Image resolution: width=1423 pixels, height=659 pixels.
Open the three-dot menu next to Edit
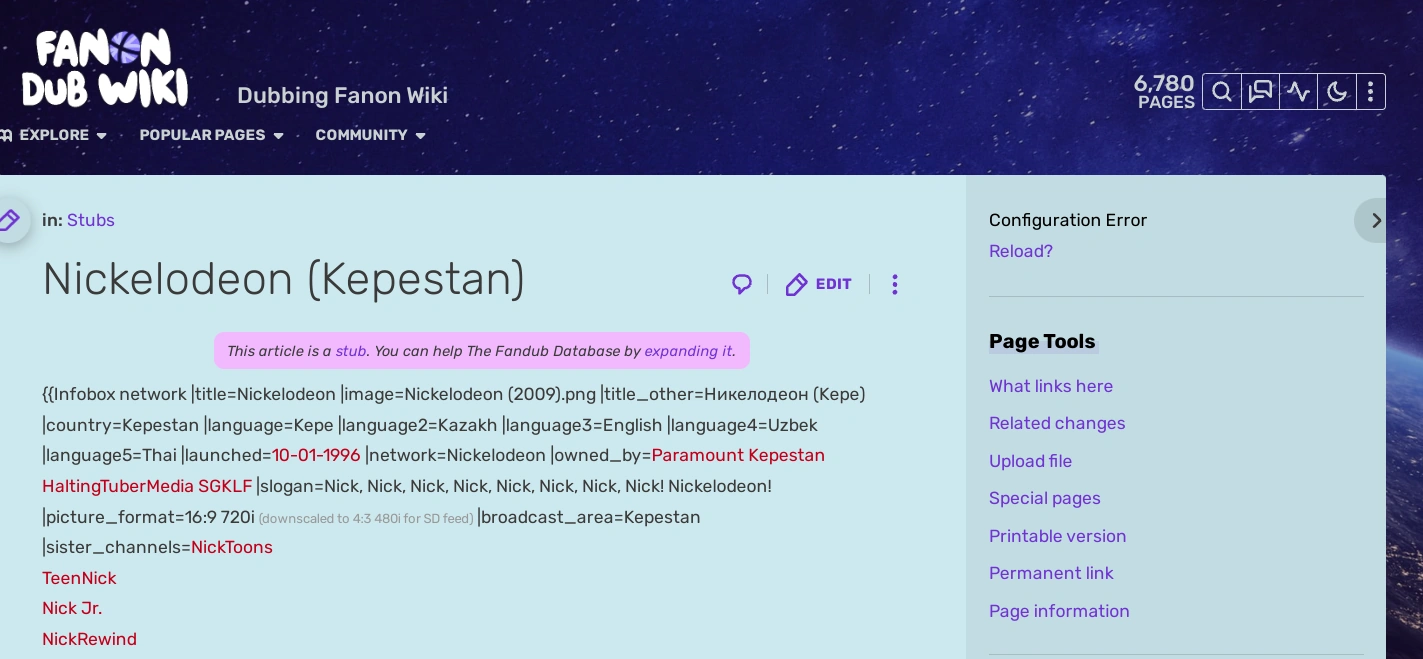click(895, 284)
